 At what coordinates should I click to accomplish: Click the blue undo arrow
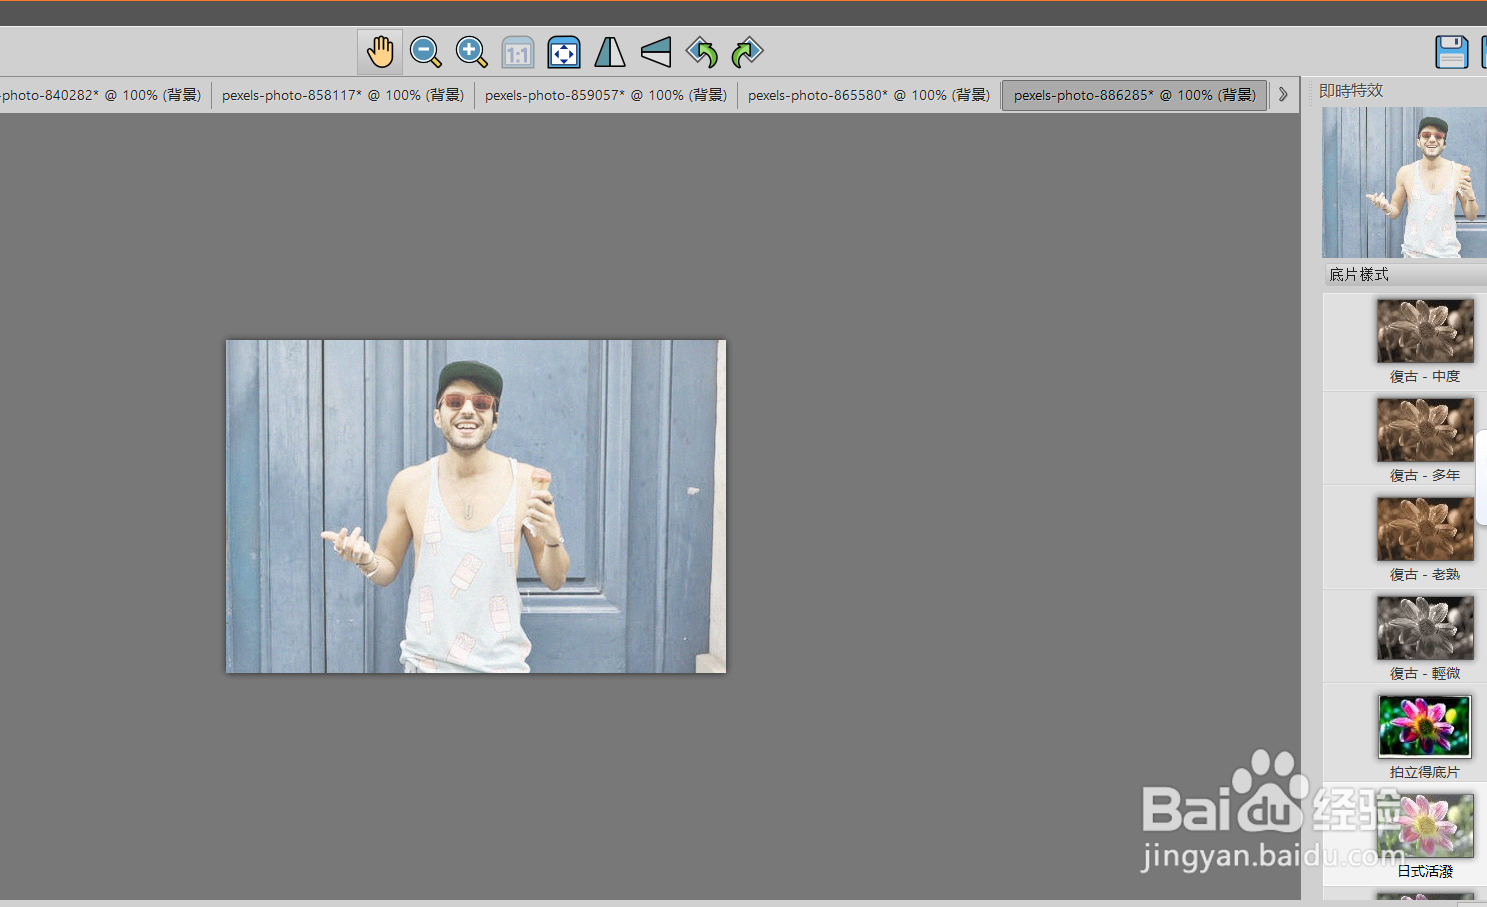point(702,52)
